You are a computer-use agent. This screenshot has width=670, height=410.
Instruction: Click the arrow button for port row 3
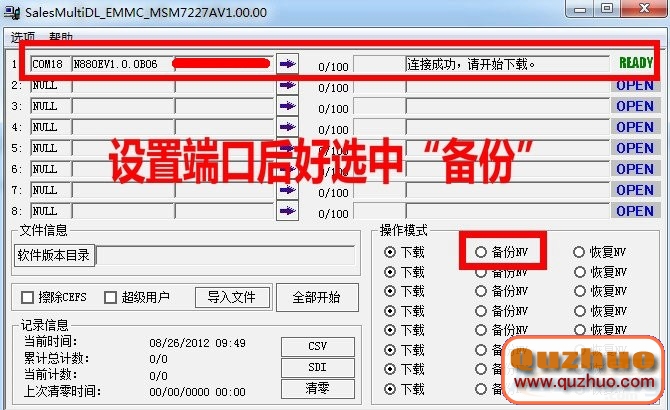(x=287, y=105)
